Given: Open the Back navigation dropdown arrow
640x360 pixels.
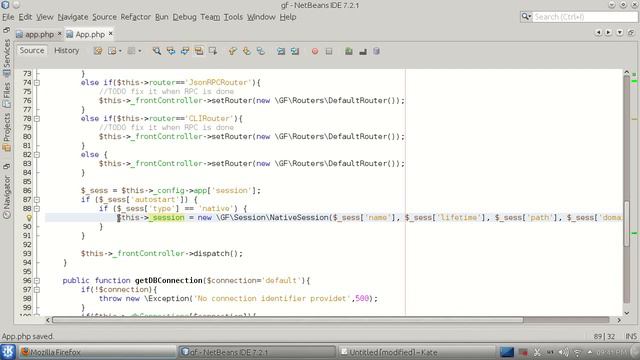Looking at the screenshot, I should [120, 51].
